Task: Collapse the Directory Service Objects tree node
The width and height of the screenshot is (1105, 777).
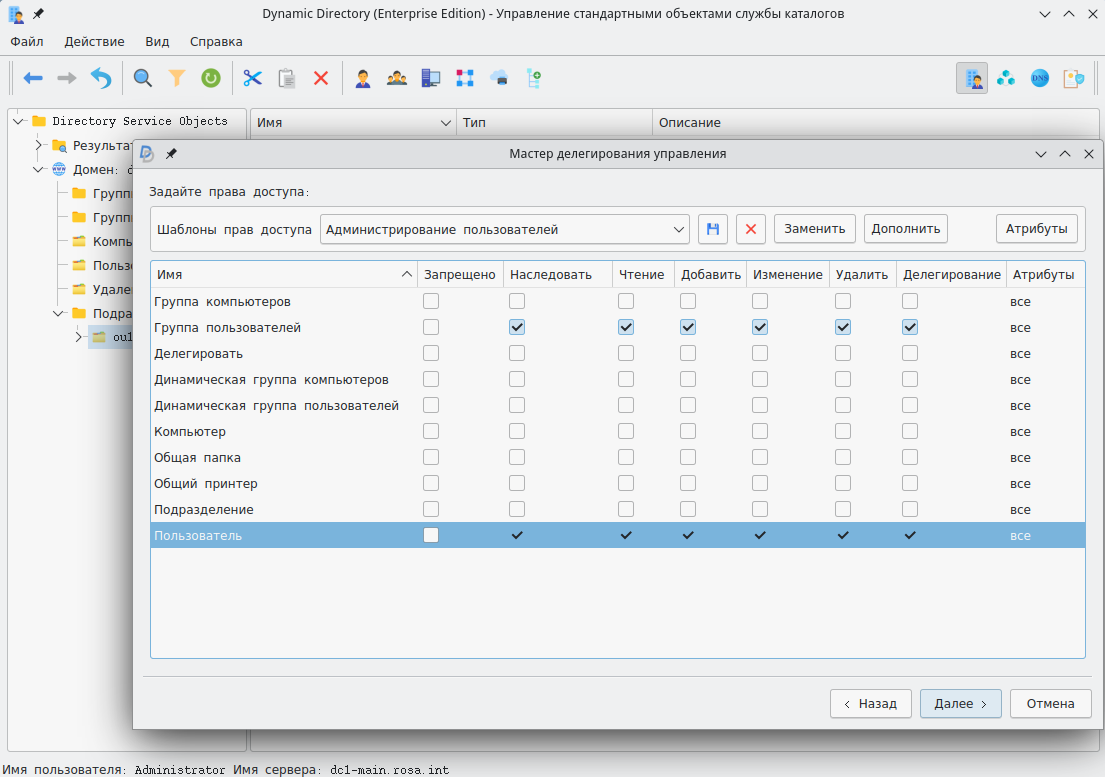Action: [x=19, y=121]
